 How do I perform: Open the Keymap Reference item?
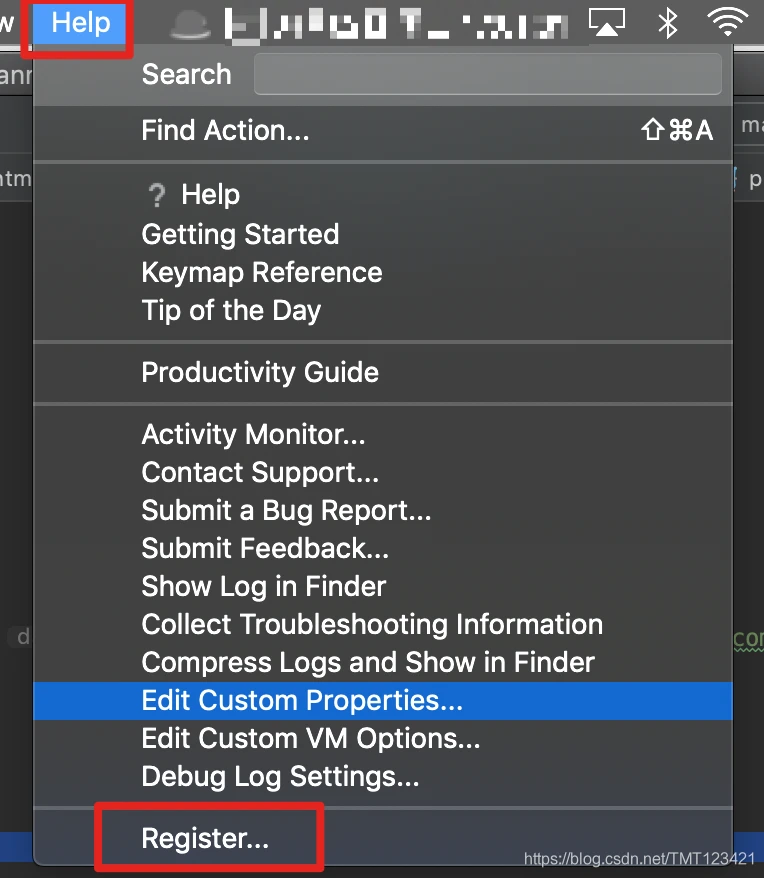[262, 272]
